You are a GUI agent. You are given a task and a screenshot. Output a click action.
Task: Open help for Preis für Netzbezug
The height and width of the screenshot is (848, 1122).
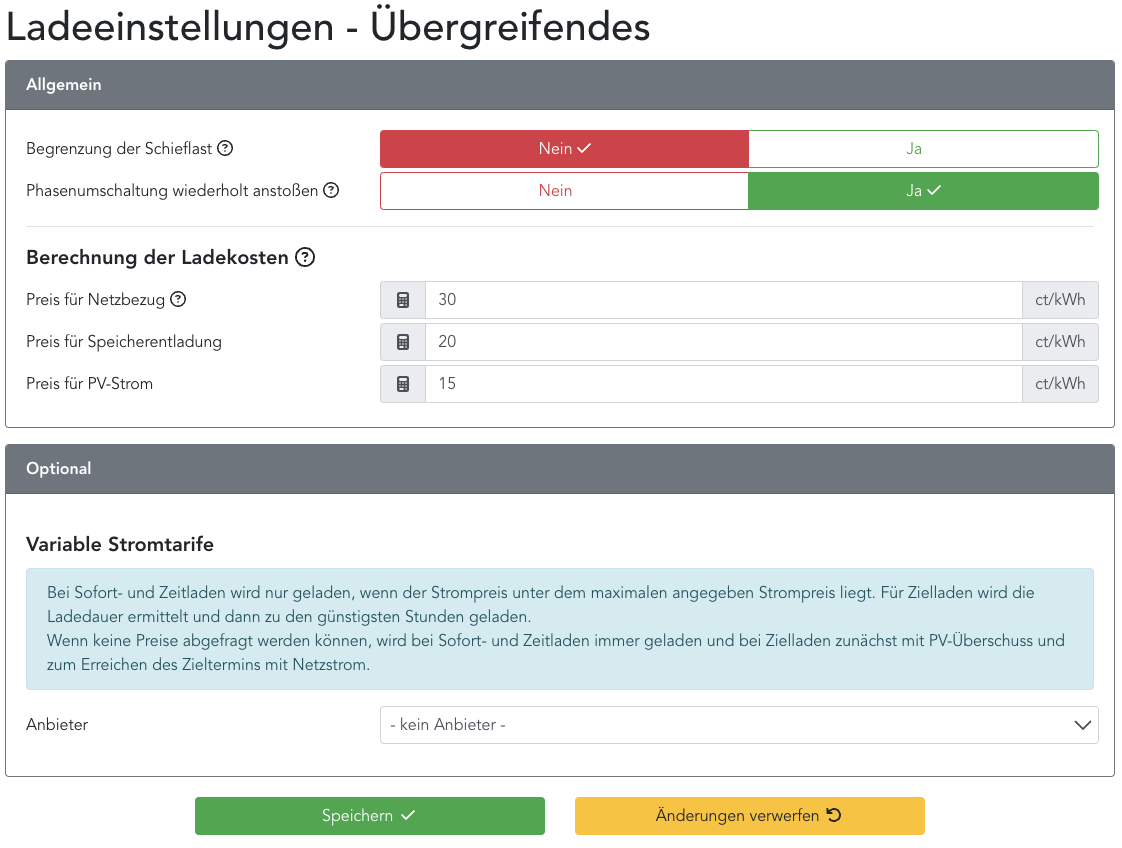(x=179, y=299)
